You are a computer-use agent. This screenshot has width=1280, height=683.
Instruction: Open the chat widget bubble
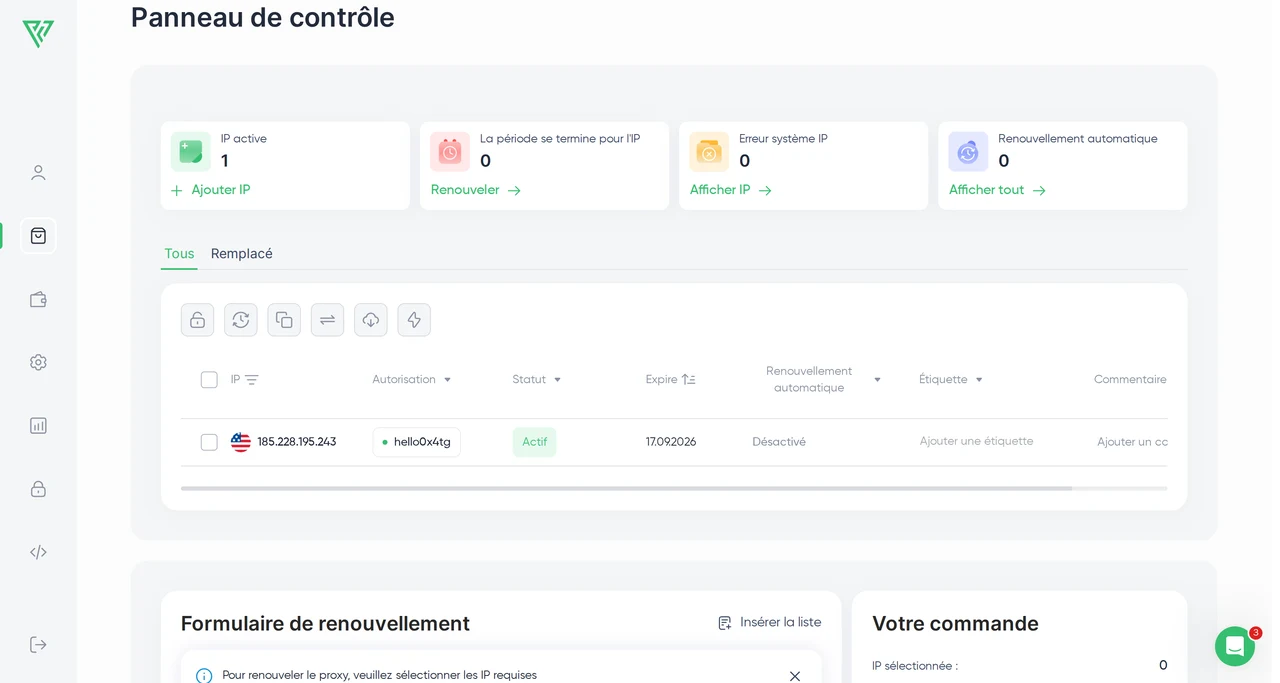coord(1235,646)
